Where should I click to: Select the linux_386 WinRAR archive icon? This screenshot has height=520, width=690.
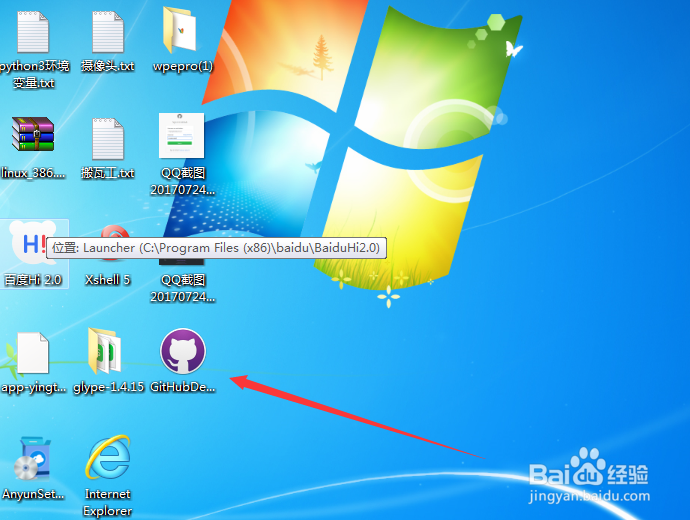[33, 134]
